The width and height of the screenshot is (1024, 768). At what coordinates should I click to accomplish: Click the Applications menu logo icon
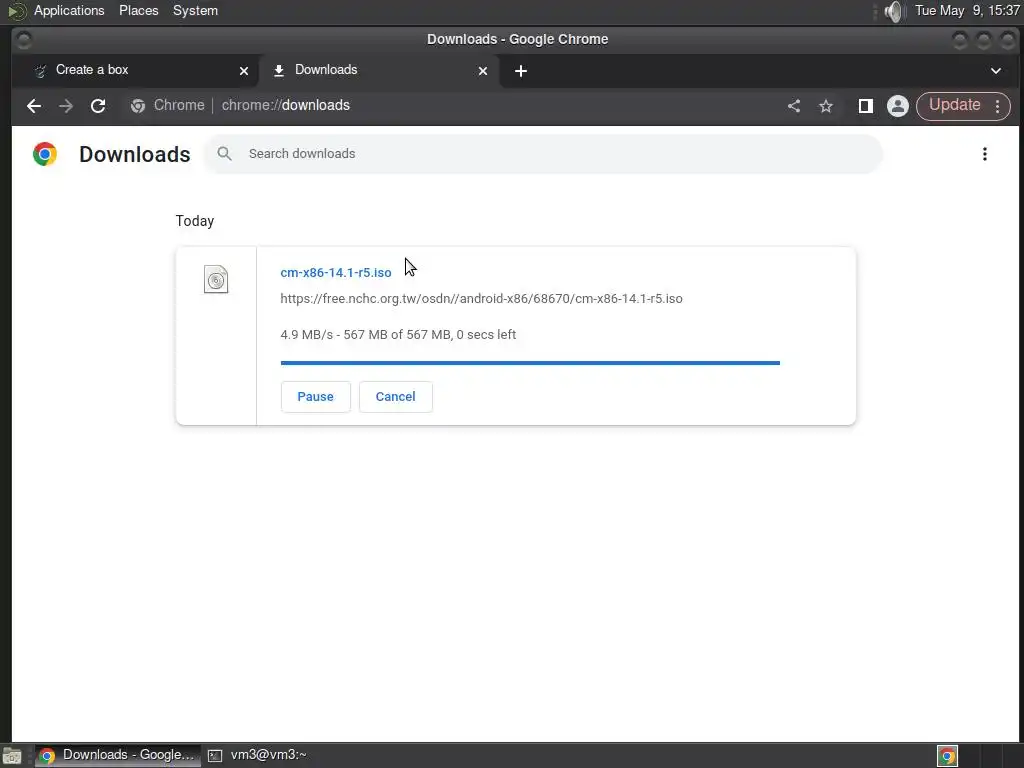click(16, 11)
